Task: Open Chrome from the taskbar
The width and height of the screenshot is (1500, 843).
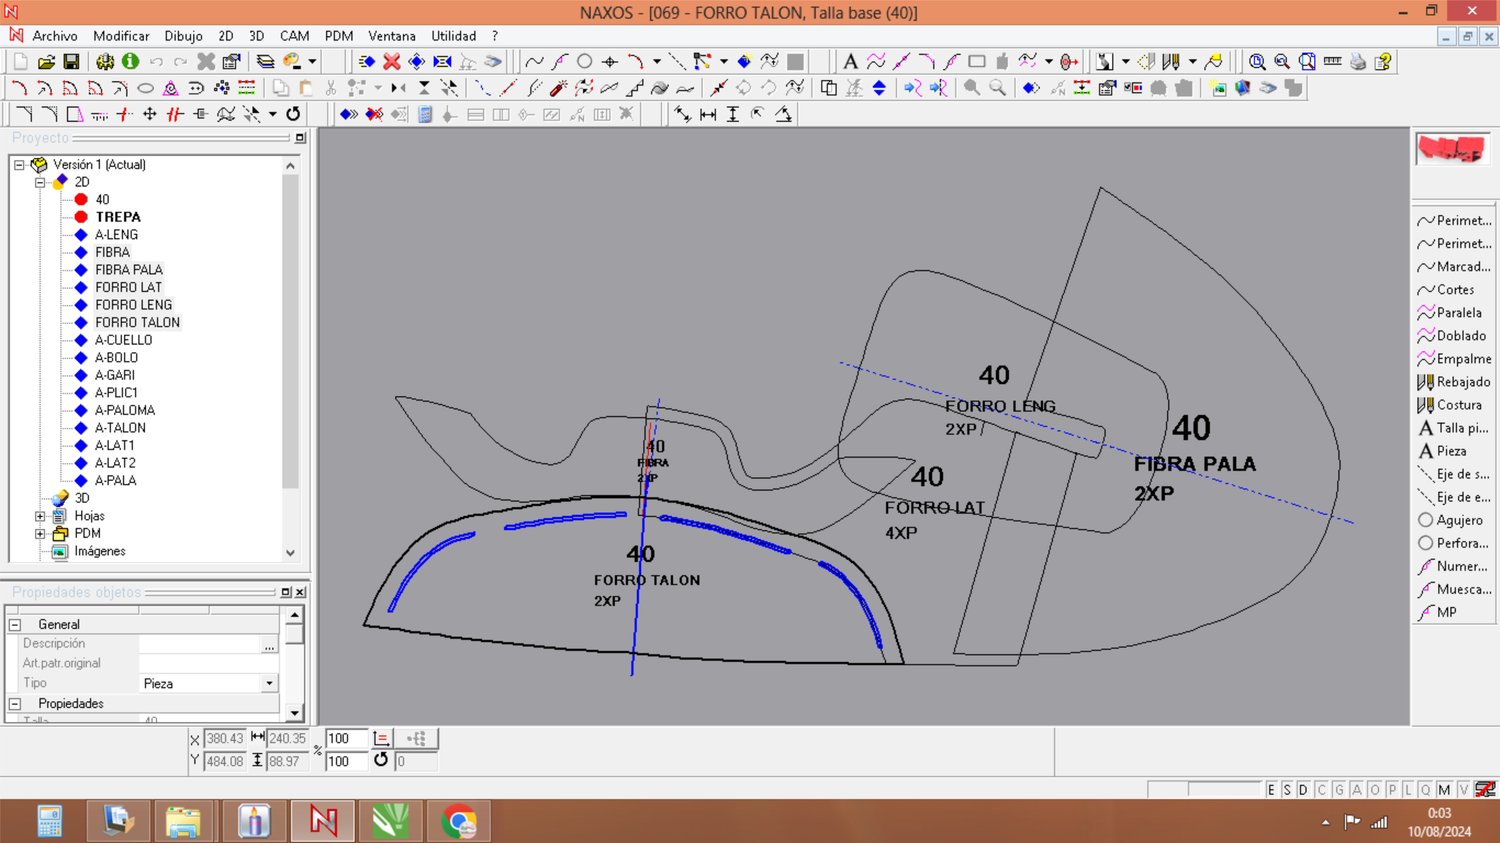Action: point(459,822)
